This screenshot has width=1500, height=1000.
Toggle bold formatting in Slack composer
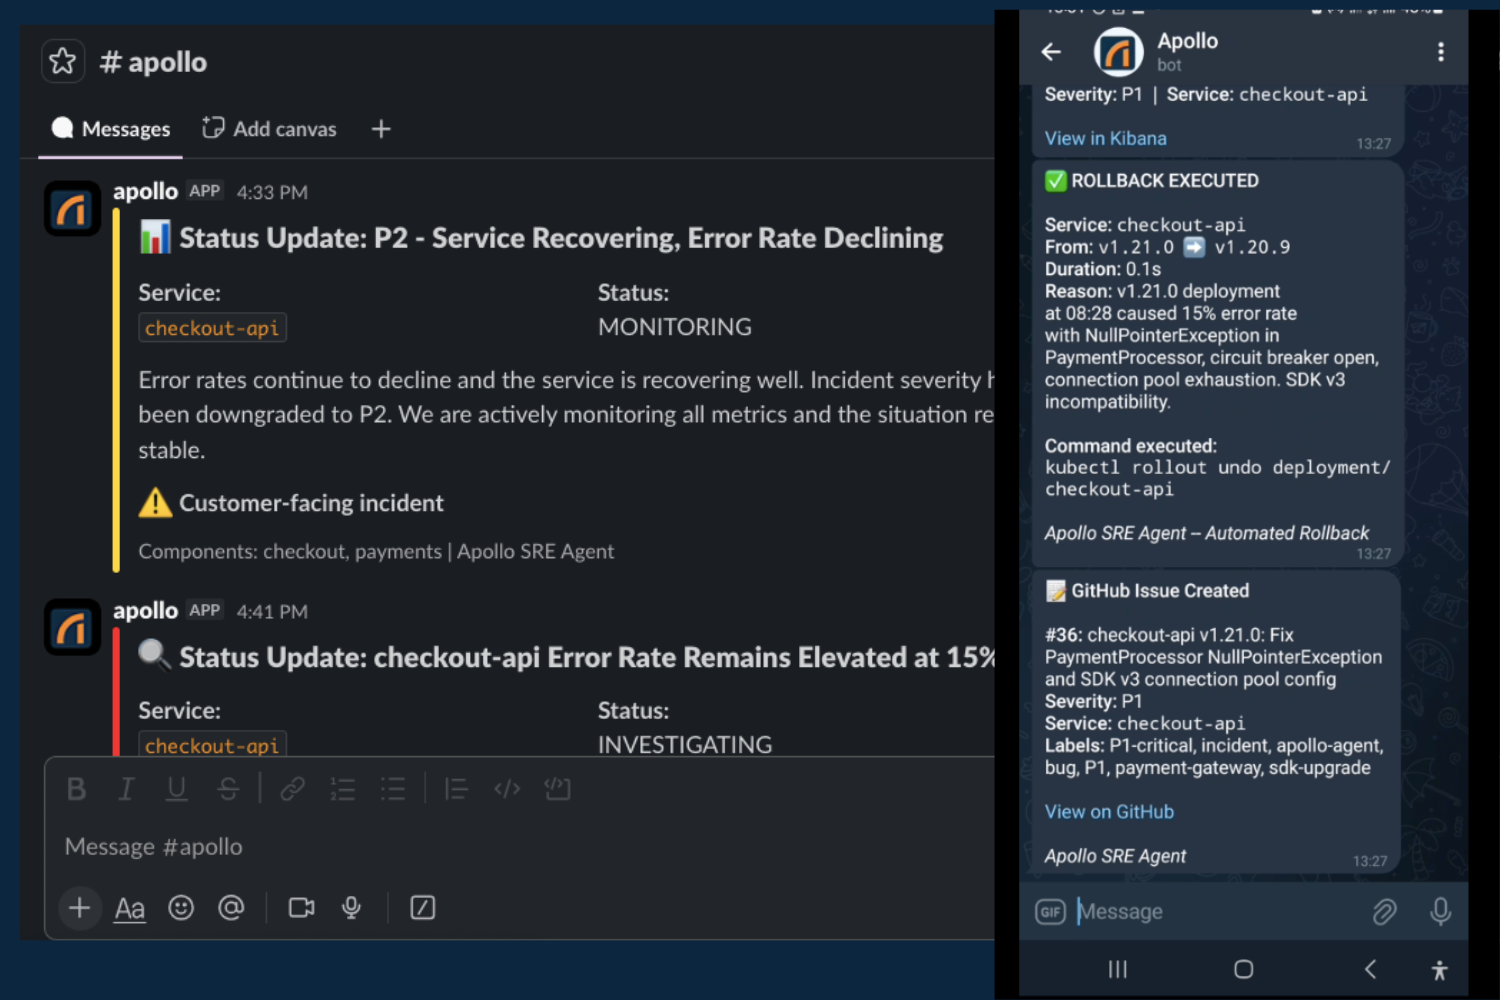76,789
